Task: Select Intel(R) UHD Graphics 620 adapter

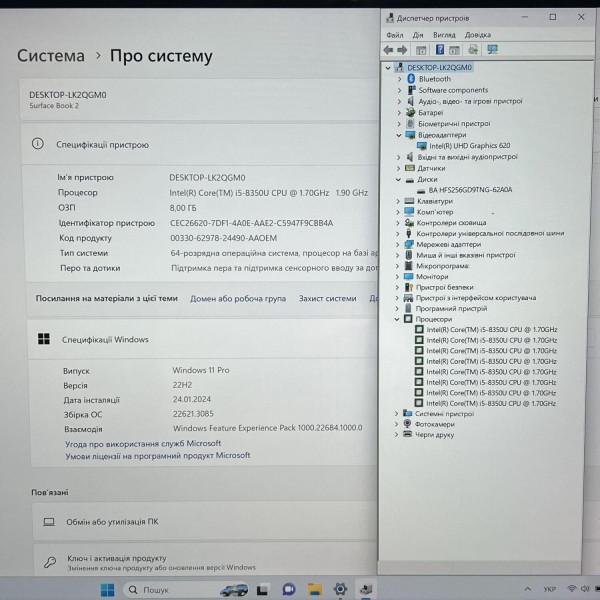Action: (470, 146)
